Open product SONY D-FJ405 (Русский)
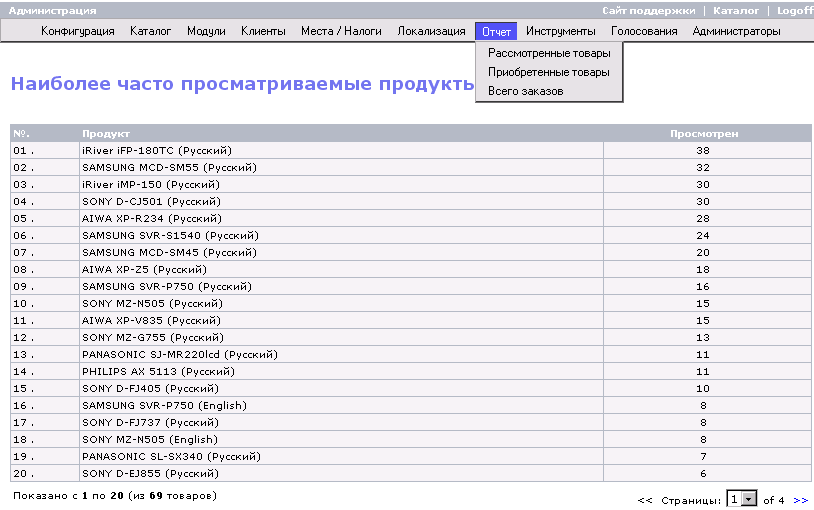Screen dimensions: 814x510 tap(151, 388)
